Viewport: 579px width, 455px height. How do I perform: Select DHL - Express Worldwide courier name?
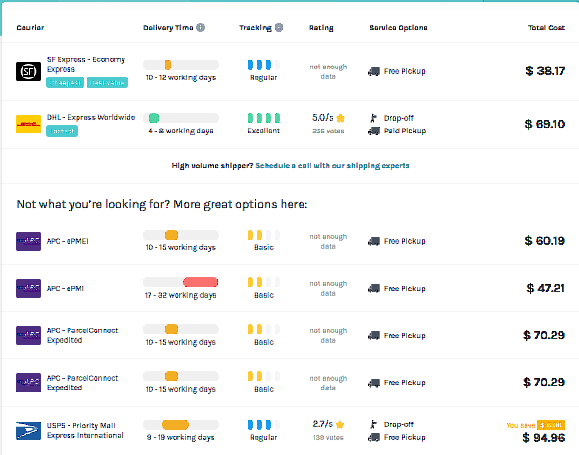[91, 117]
